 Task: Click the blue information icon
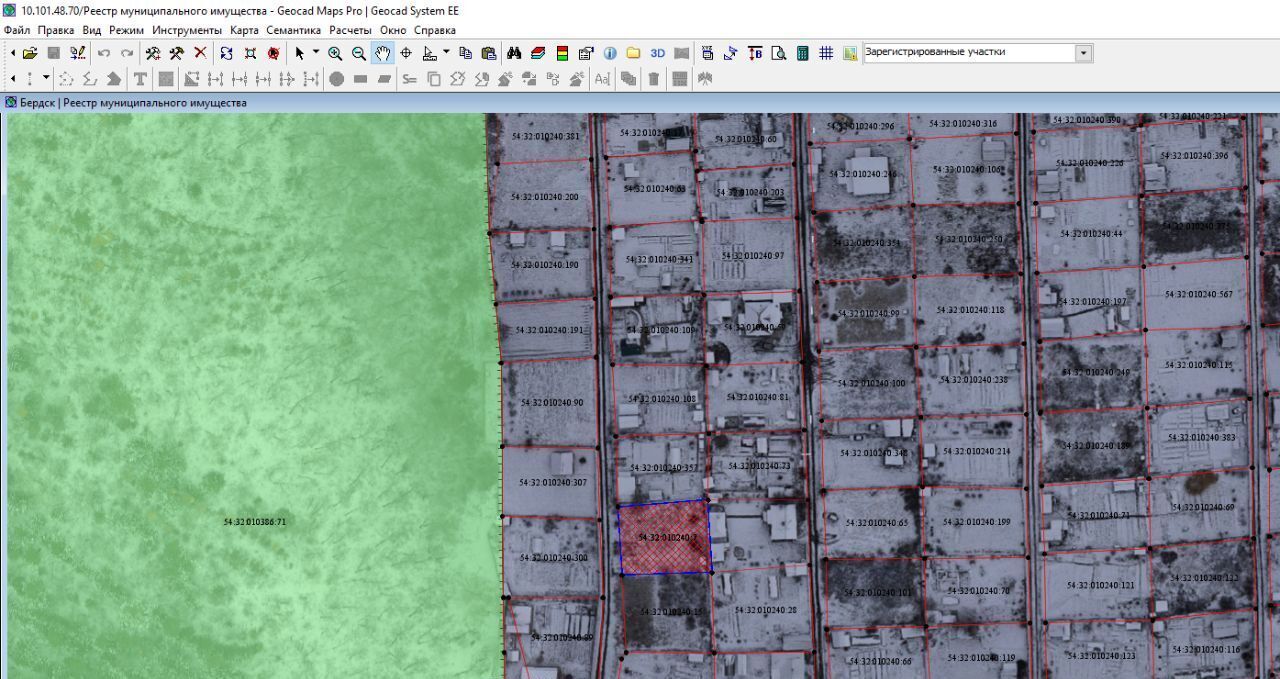(x=609, y=53)
